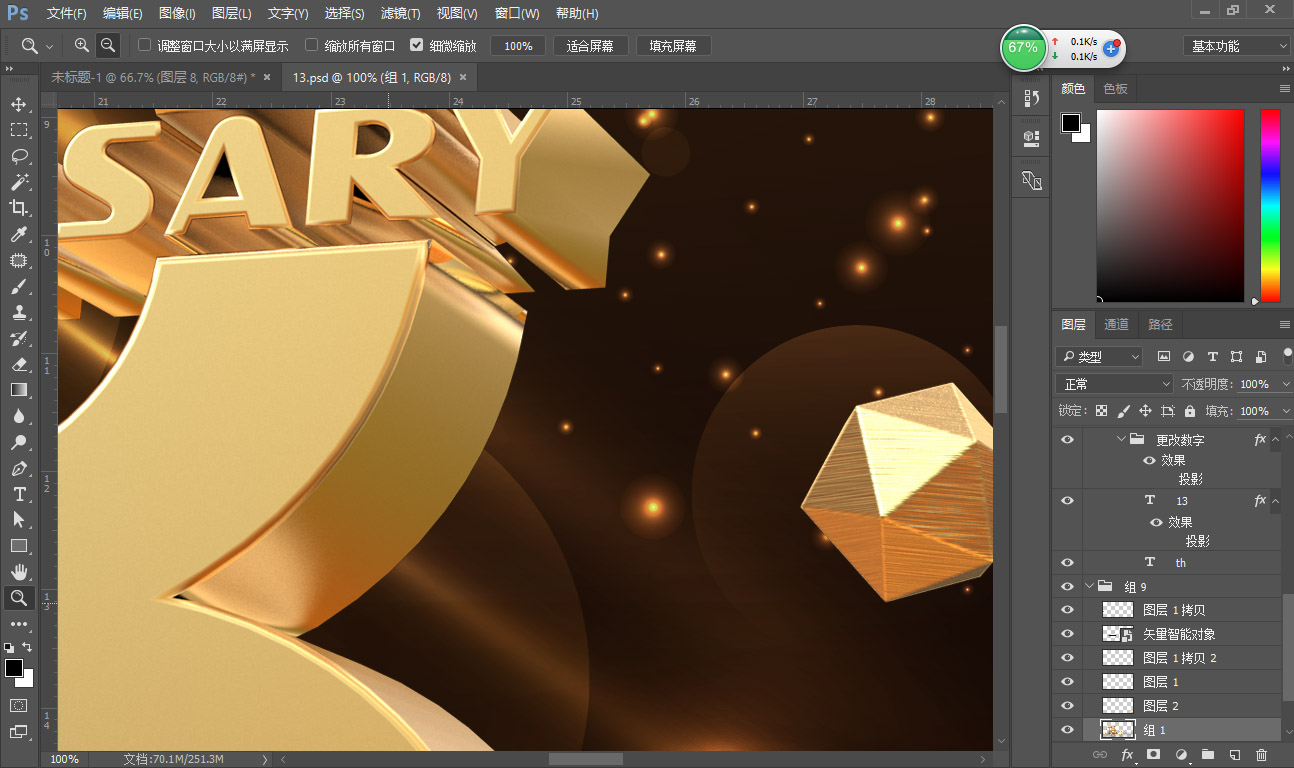Create a new layer icon
1294x768 pixels.
coord(1234,755)
